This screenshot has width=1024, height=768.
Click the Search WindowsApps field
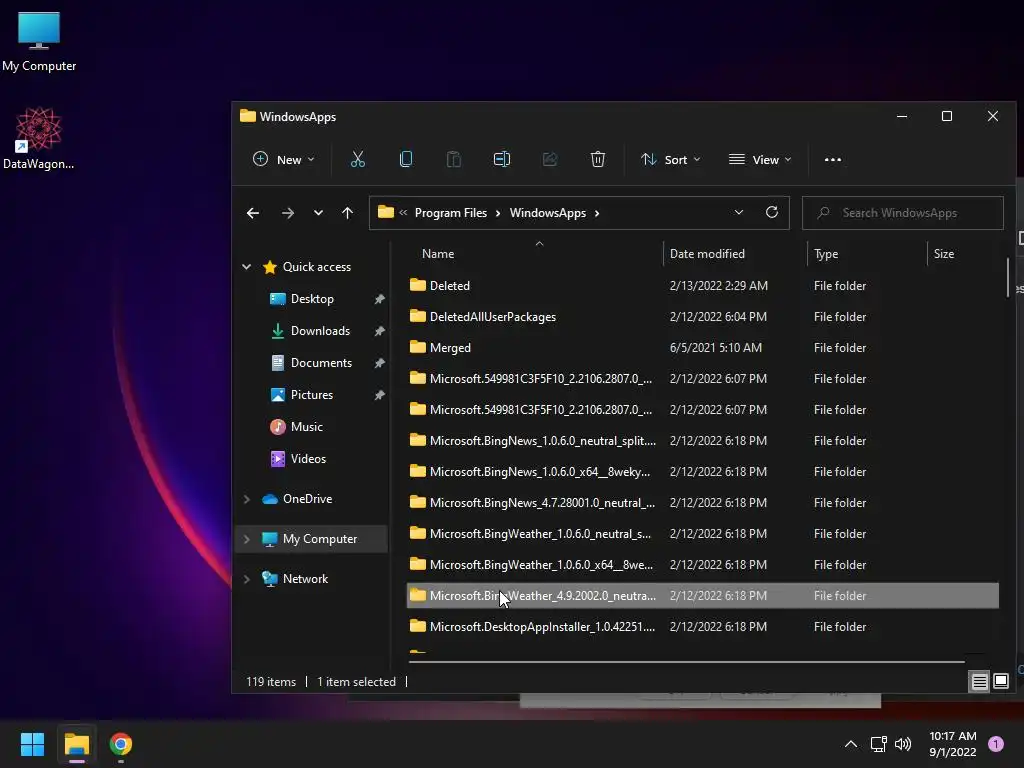903,213
